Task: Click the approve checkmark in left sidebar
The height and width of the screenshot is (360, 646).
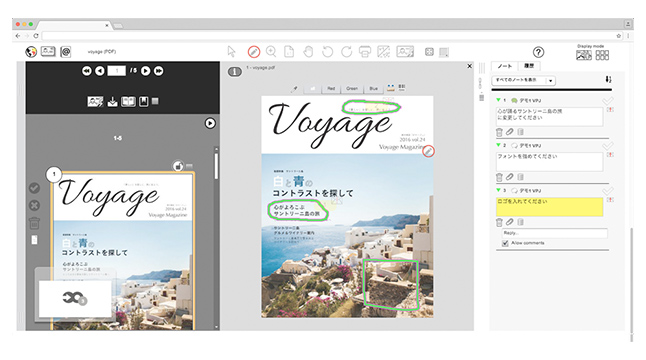Action: [35, 188]
